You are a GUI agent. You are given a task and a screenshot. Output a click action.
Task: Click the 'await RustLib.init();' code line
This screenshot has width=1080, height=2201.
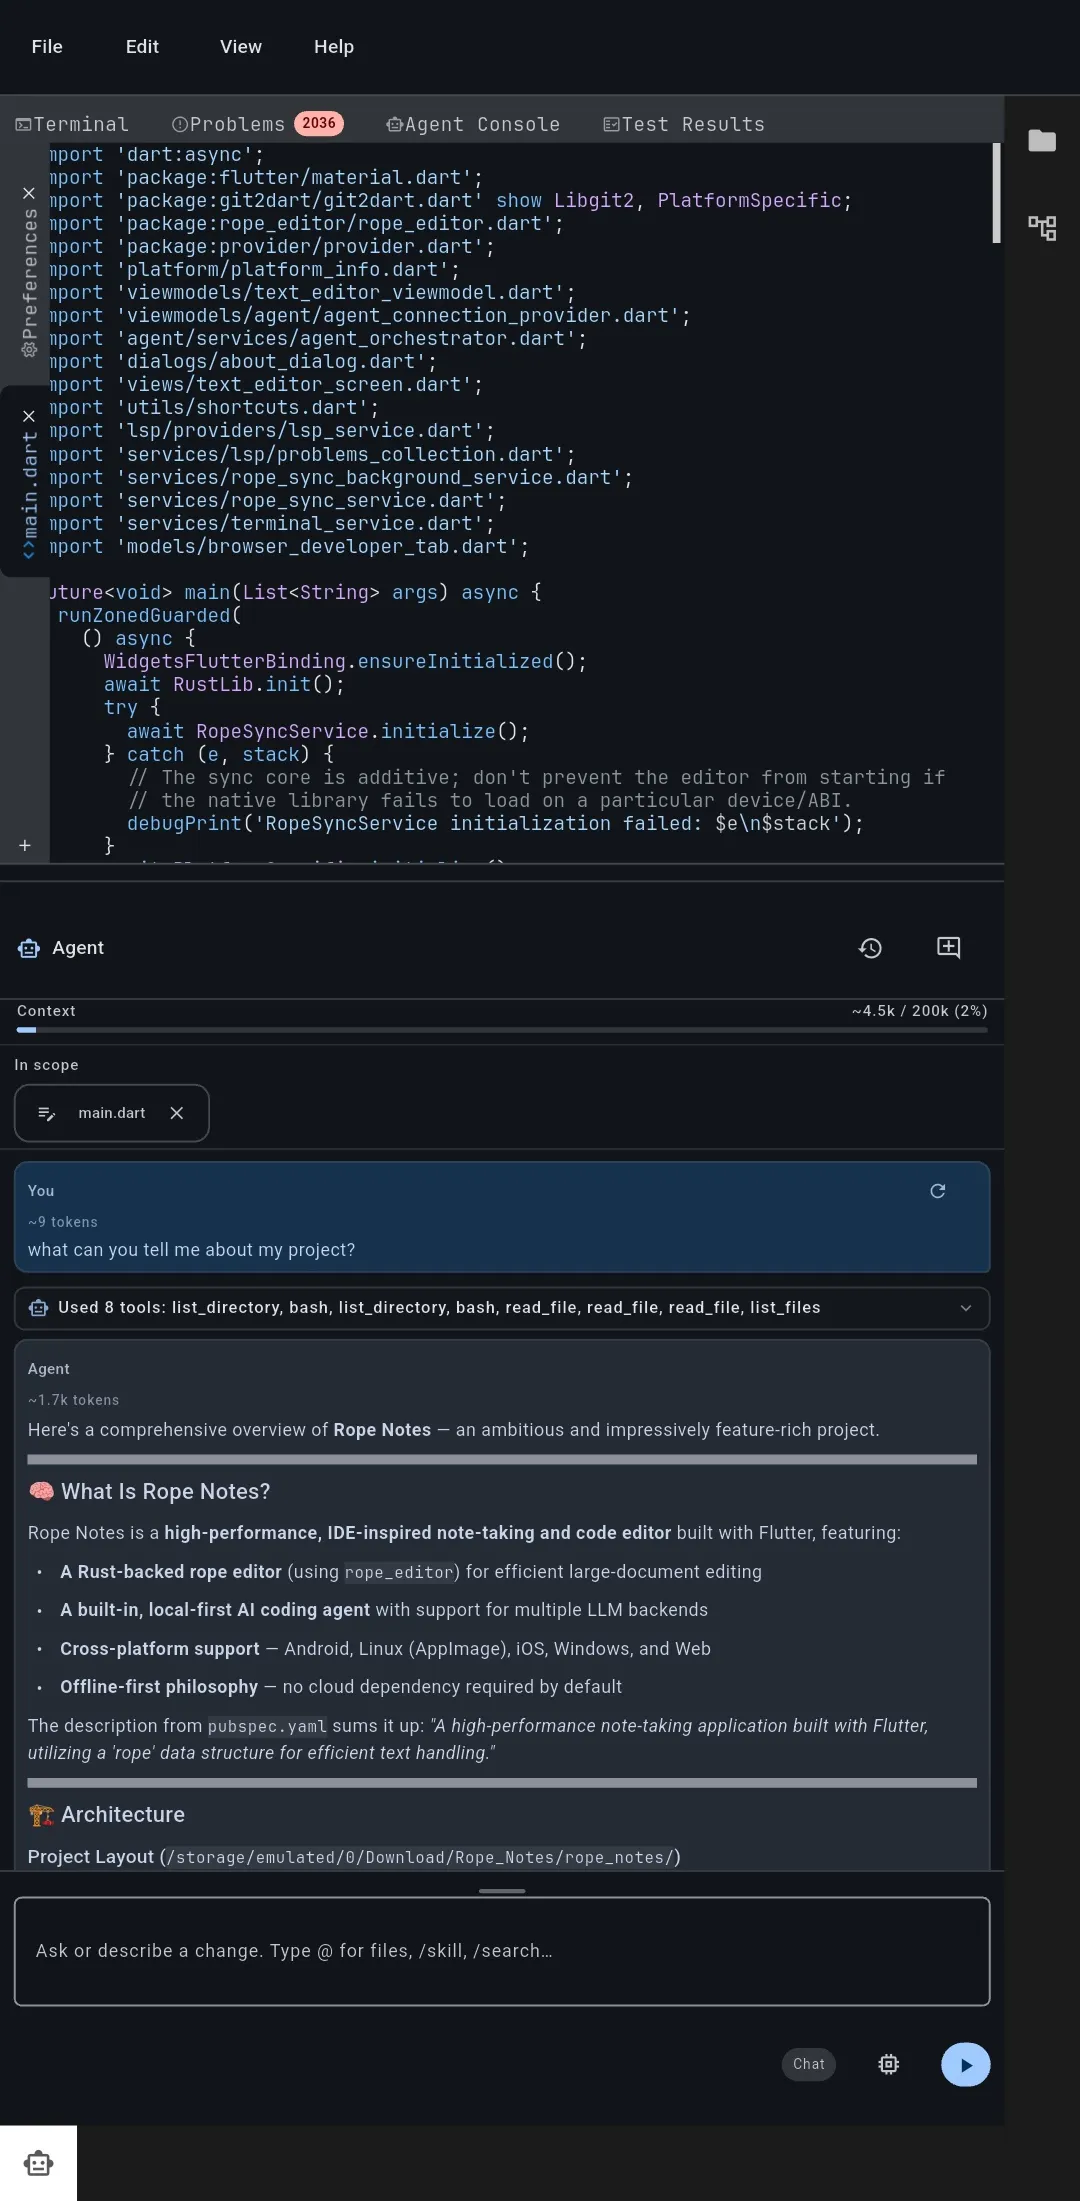224,684
